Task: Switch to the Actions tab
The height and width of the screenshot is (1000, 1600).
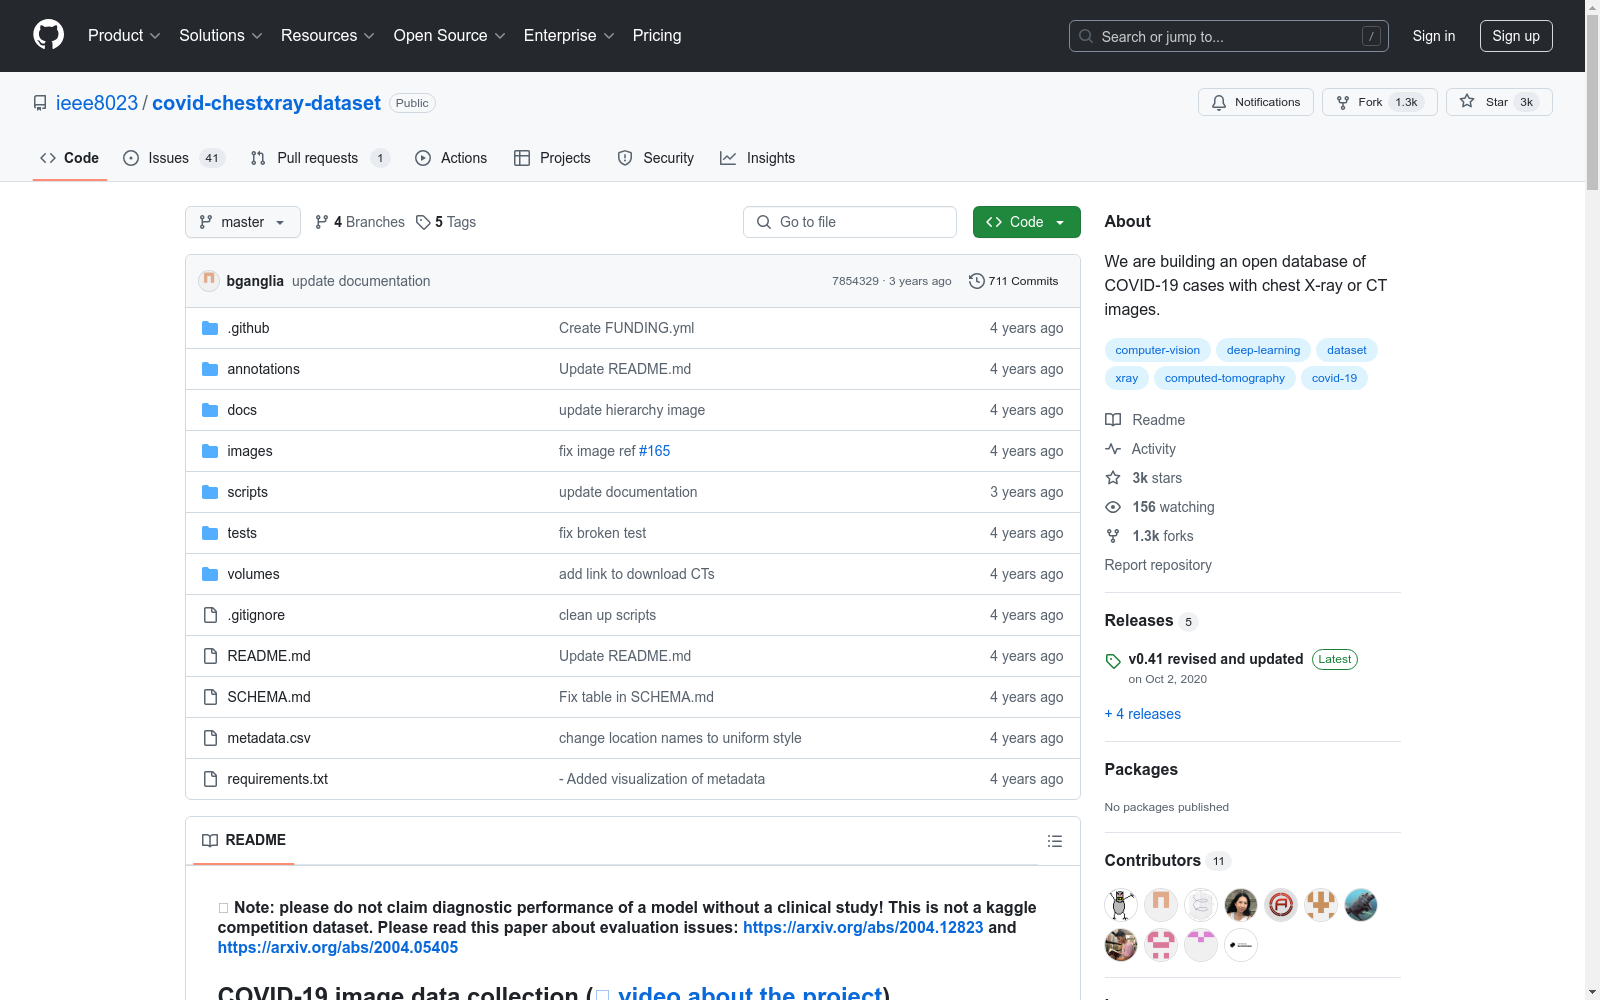Action: pos(451,158)
